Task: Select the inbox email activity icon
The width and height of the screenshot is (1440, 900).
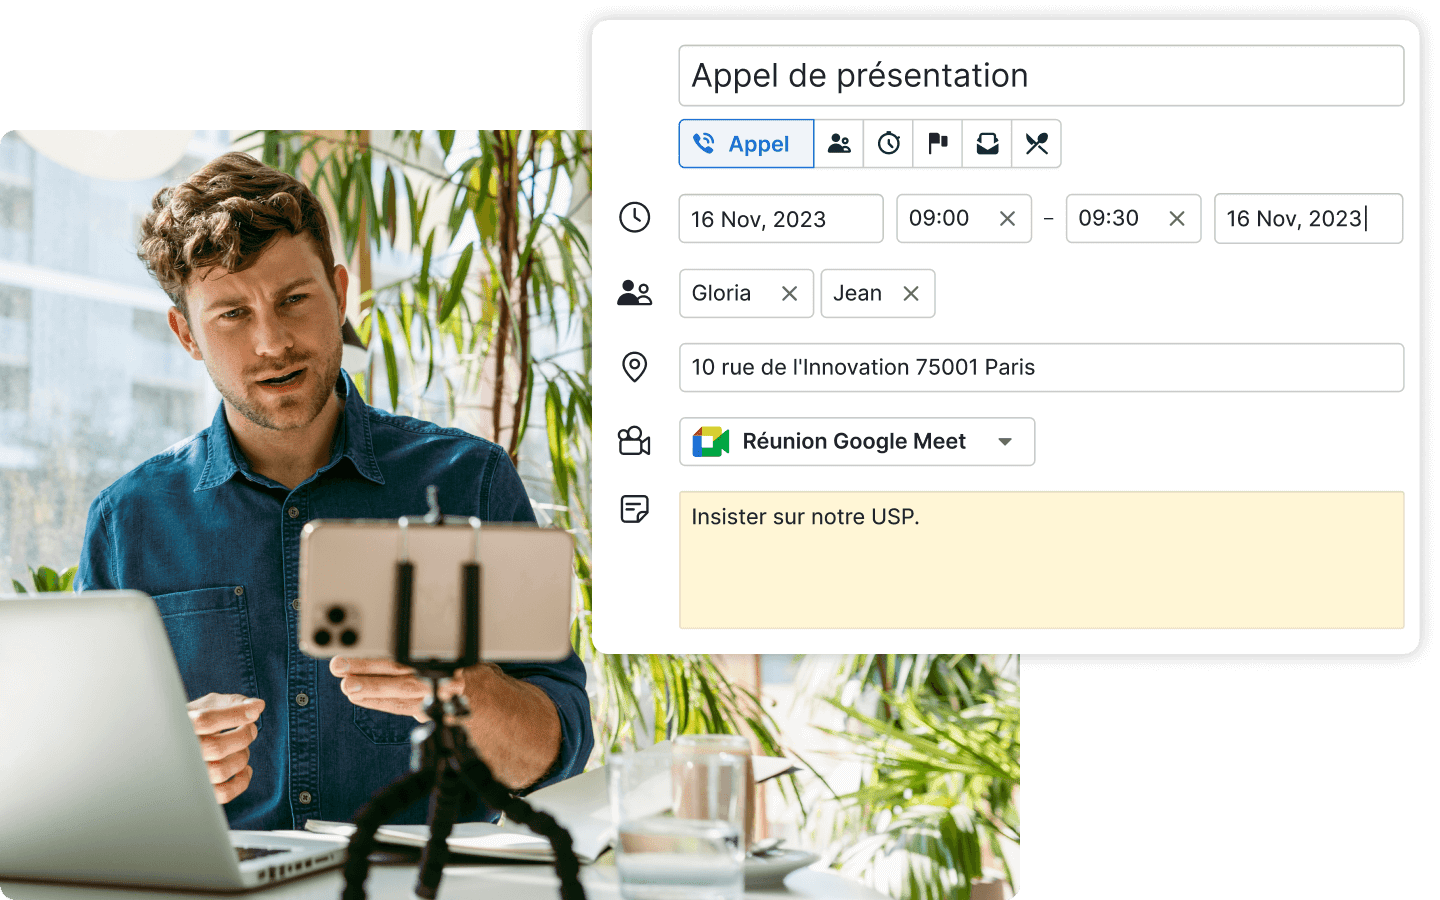Action: tap(987, 144)
